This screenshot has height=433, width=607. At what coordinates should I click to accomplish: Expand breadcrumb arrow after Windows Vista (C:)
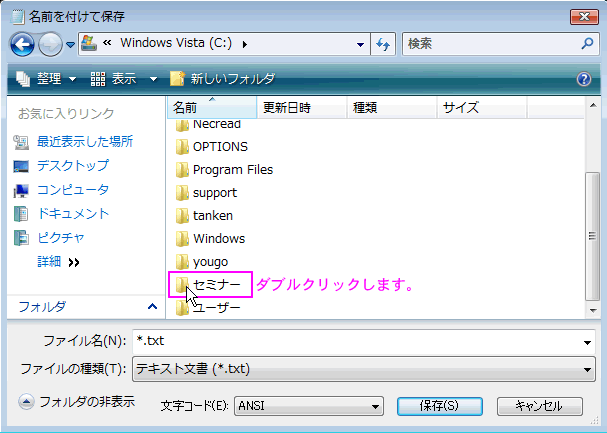click(245, 44)
